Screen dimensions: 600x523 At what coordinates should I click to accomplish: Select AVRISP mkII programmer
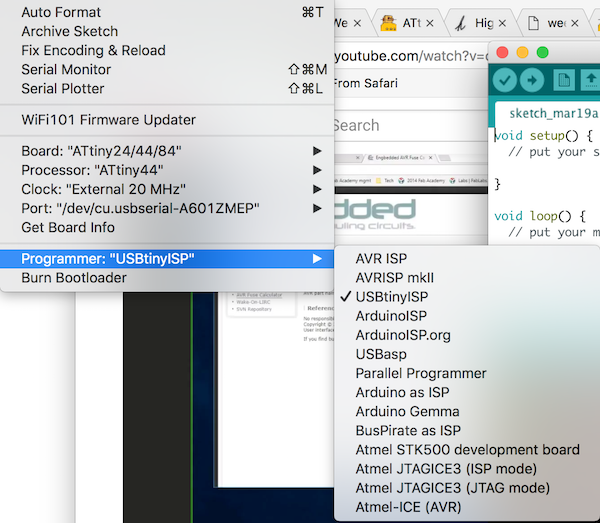tap(467, 278)
